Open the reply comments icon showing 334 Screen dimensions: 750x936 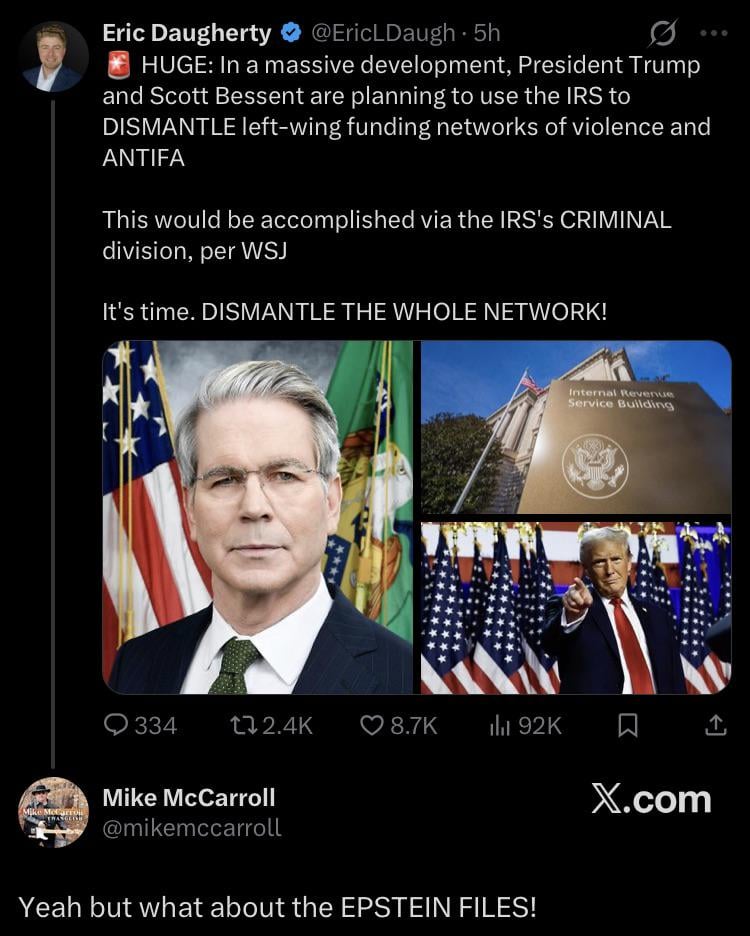coord(140,725)
